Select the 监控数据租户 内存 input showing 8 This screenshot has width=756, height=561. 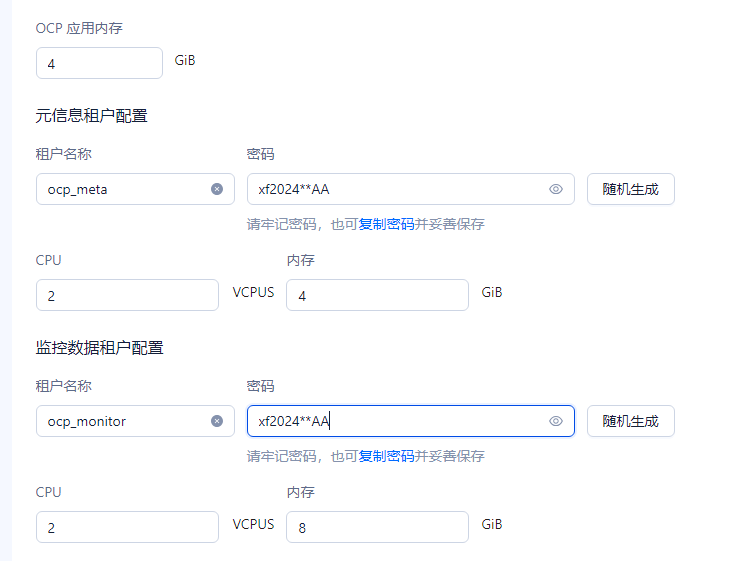pyautogui.click(x=377, y=527)
